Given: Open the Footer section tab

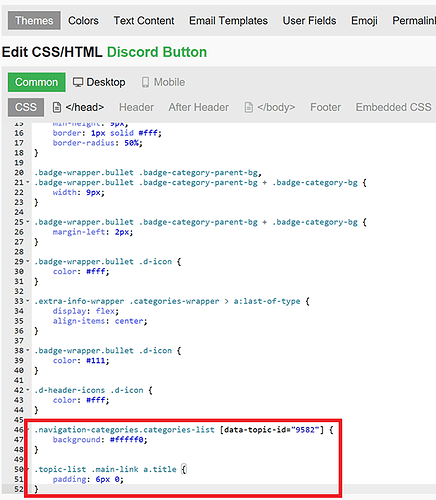Looking at the screenshot, I should [325, 107].
